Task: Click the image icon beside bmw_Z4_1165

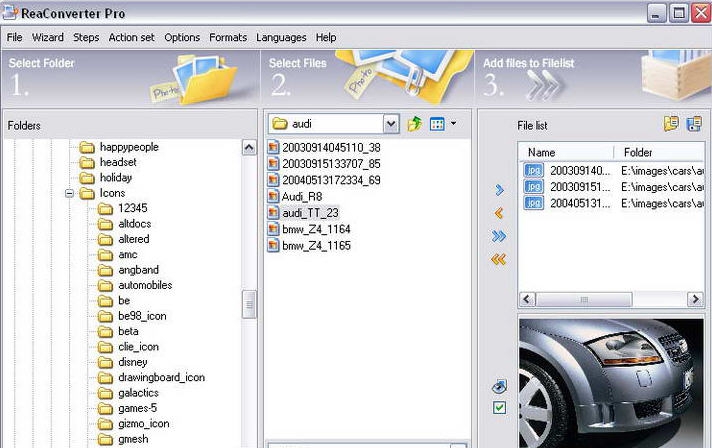Action: (x=273, y=246)
